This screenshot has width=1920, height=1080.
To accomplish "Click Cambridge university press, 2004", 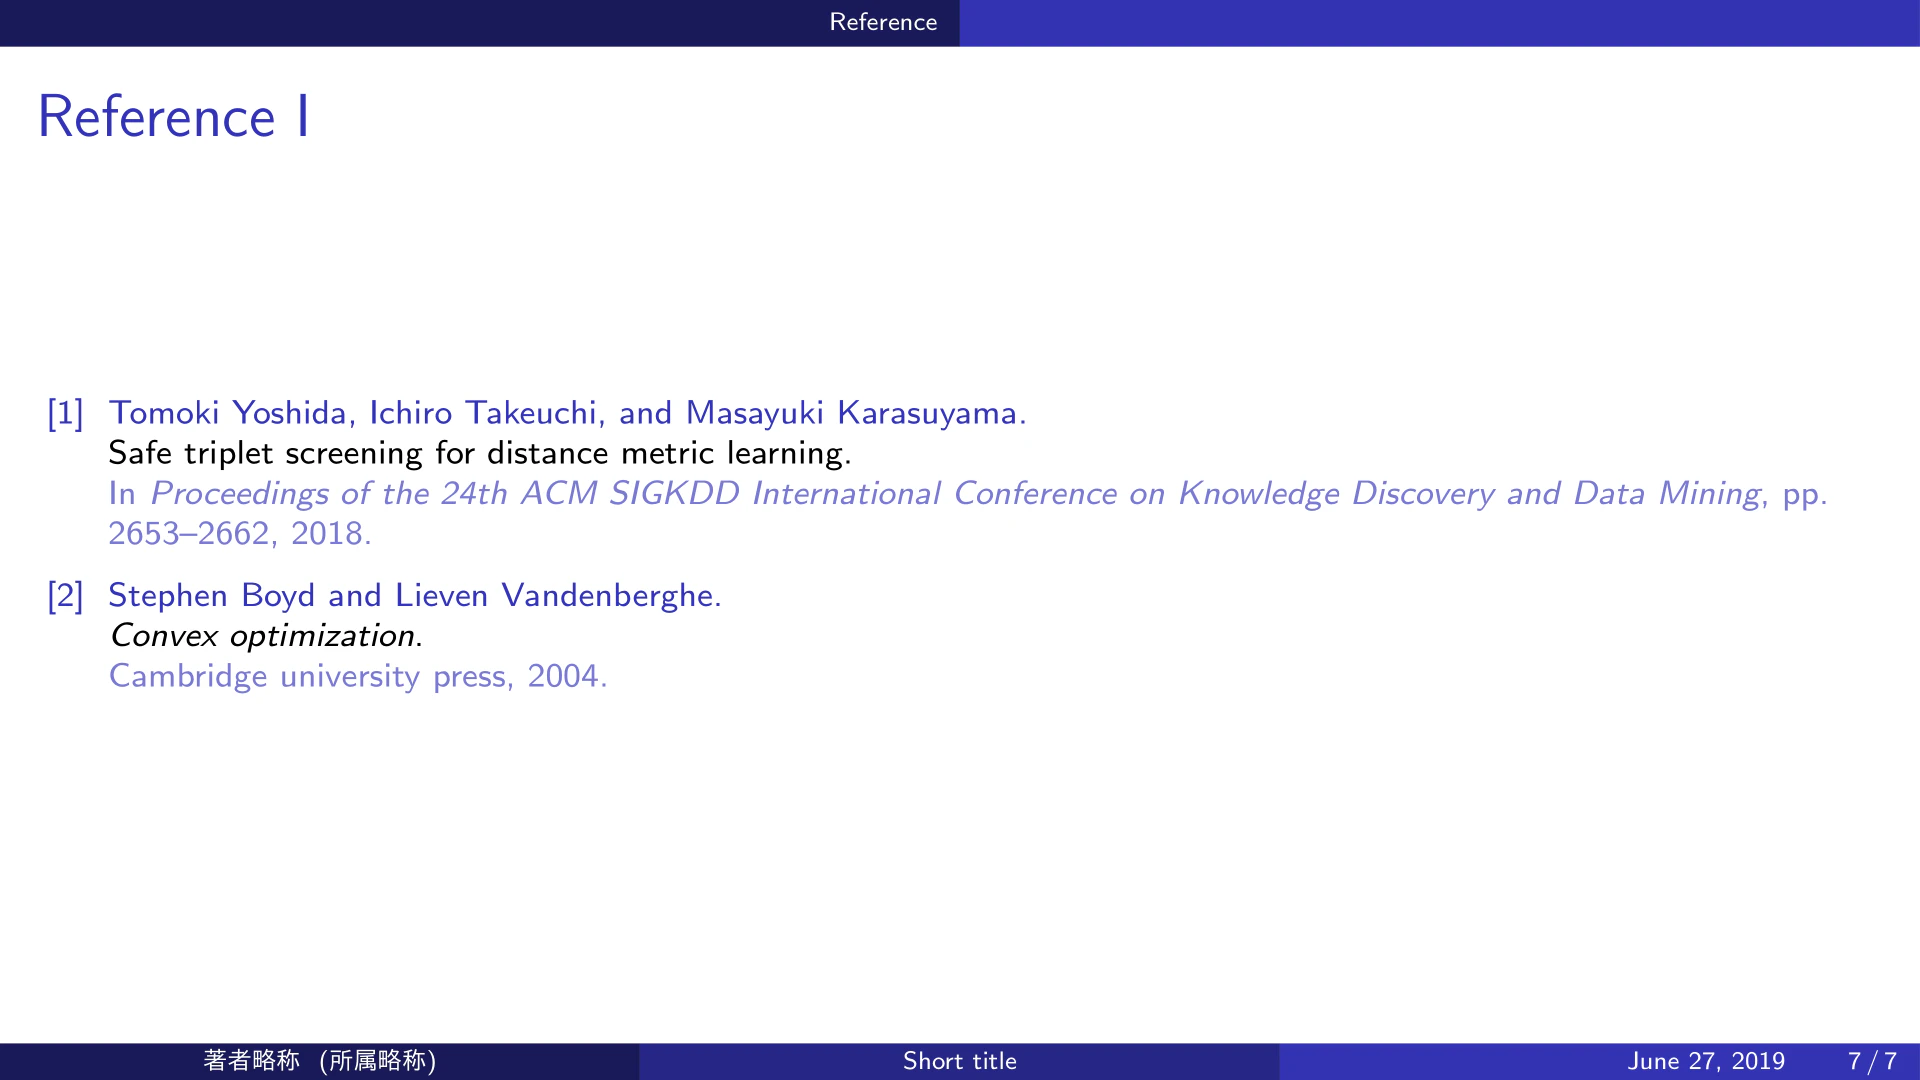I will click(x=358, y=677).
